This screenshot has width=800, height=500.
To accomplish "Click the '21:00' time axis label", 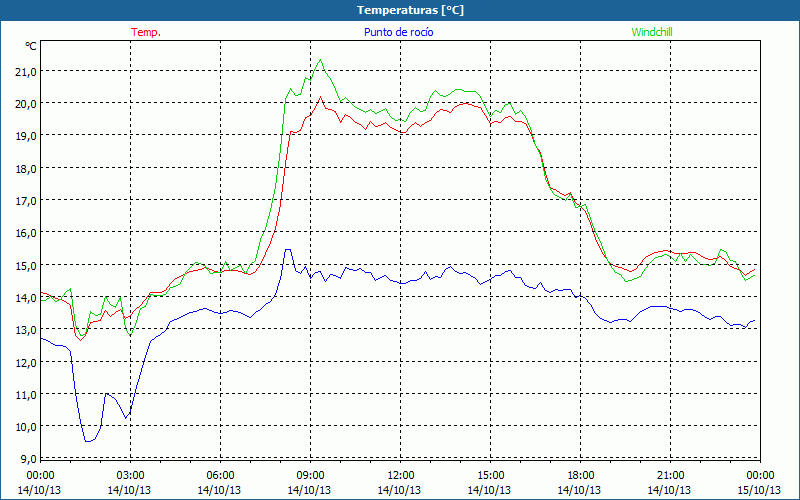I will [x=670, y=475].
